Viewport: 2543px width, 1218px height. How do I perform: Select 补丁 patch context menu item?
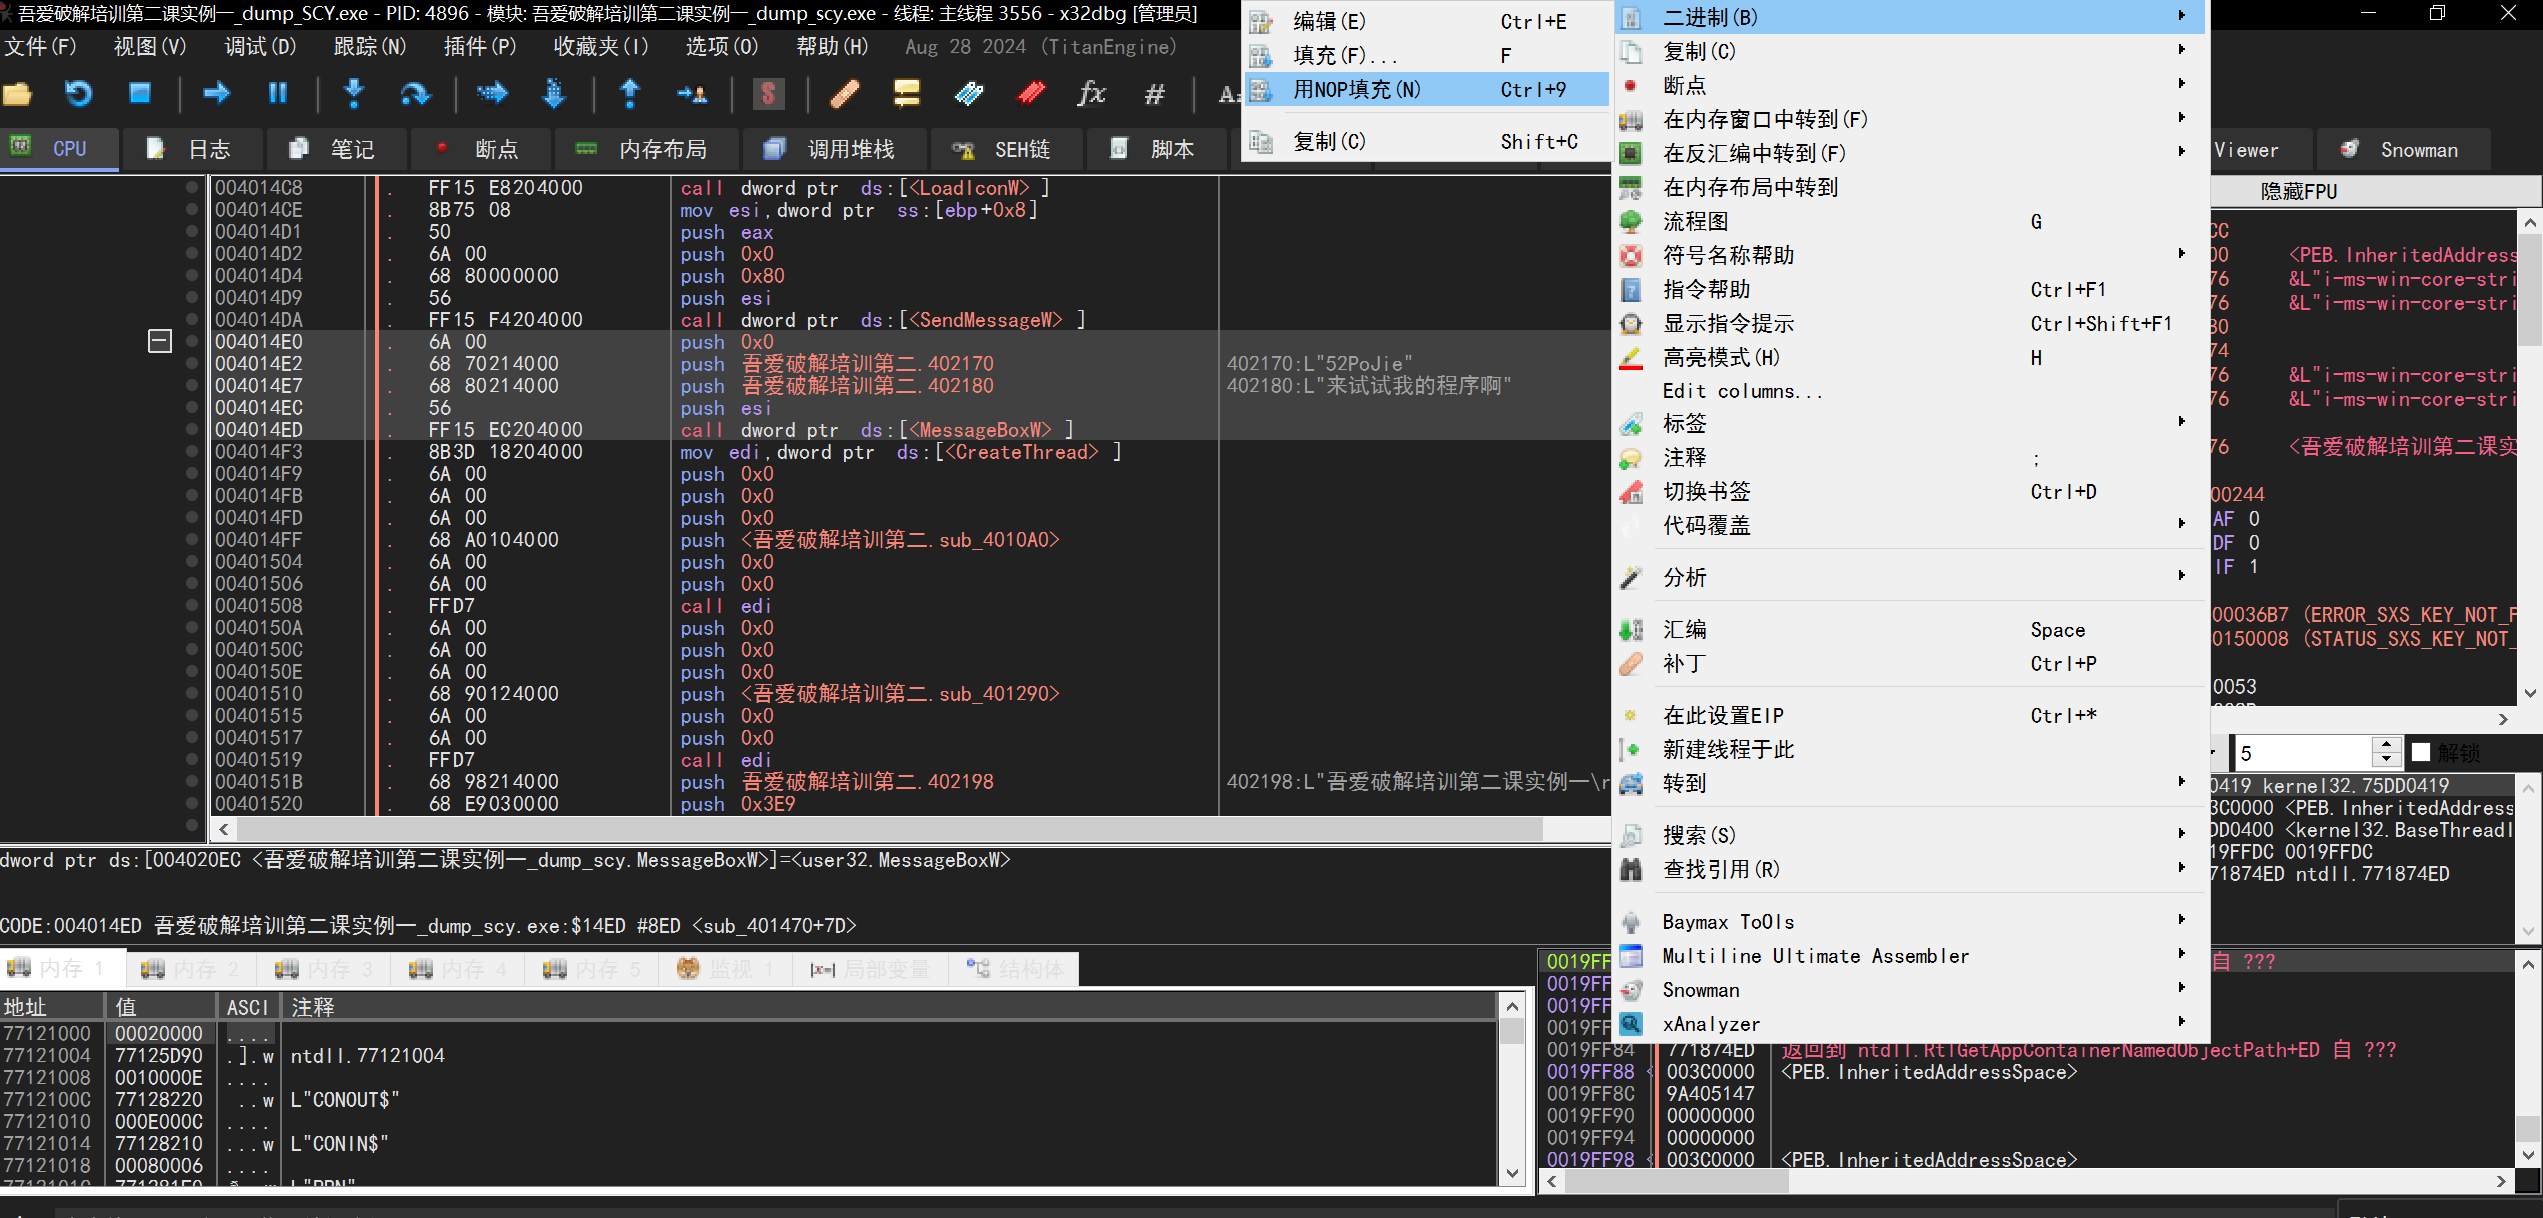1911,663
